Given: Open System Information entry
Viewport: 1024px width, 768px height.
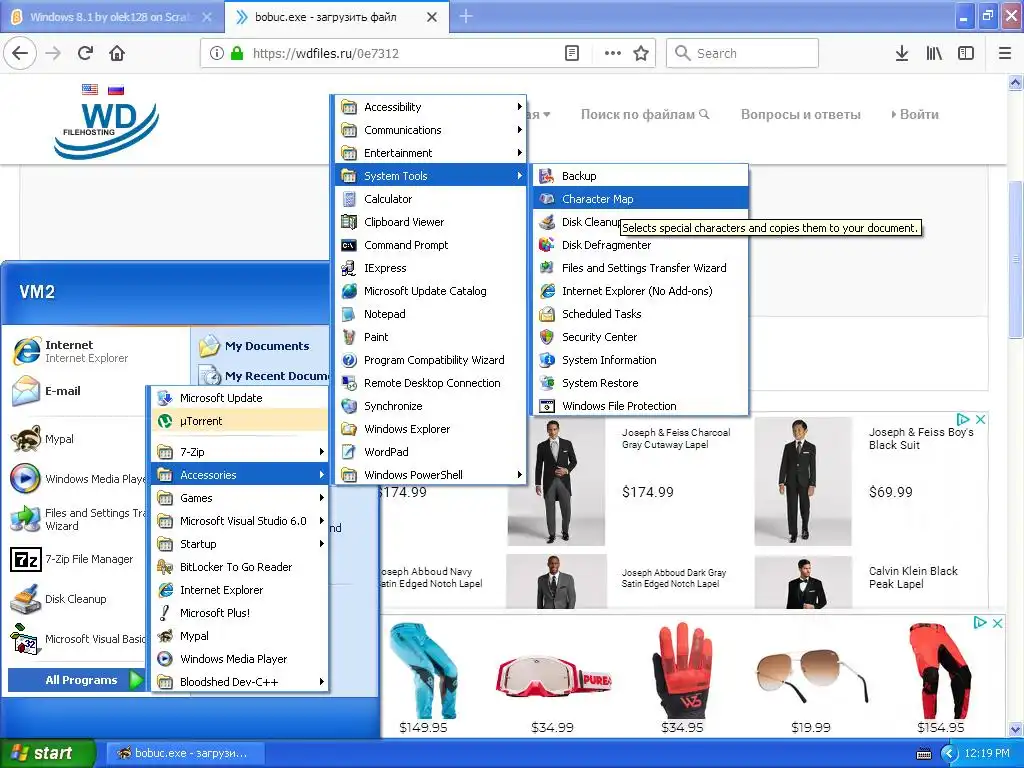Looking at the screenshot, I should pyautogui.click(x=641, y=360).
